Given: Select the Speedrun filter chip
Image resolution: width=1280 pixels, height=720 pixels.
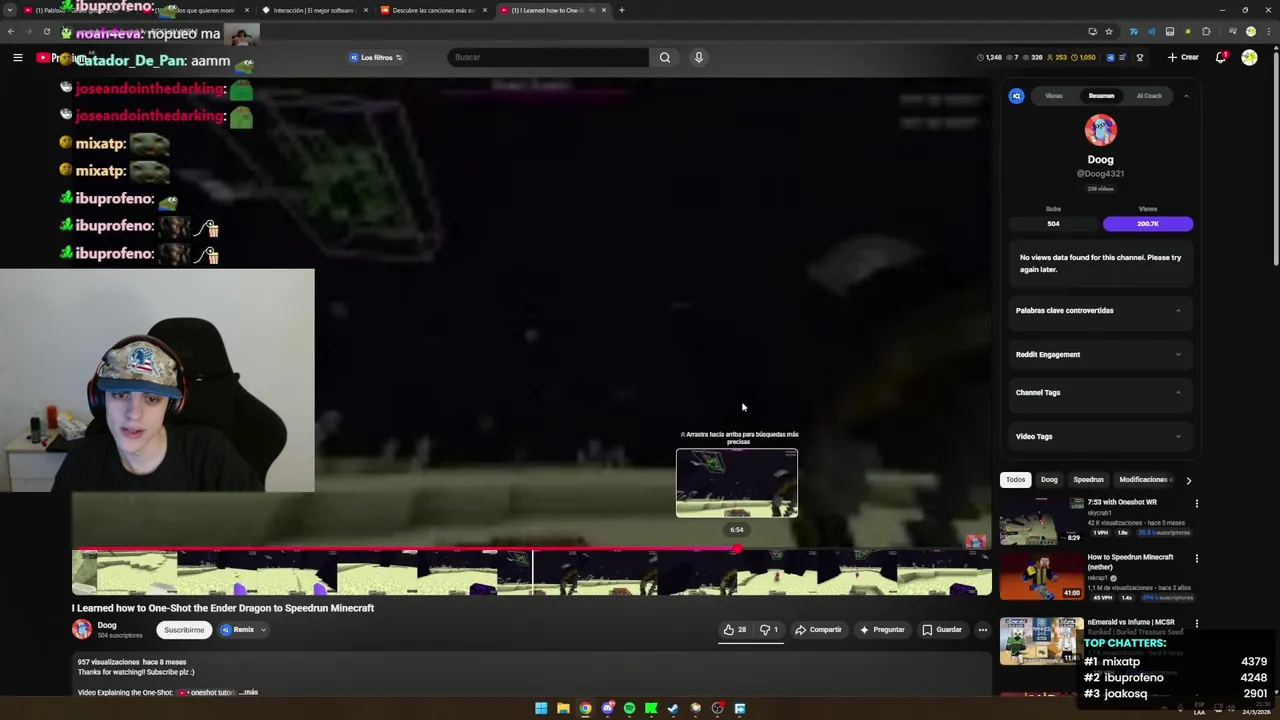Looking at the screenshot, I should coord(1088,480).
